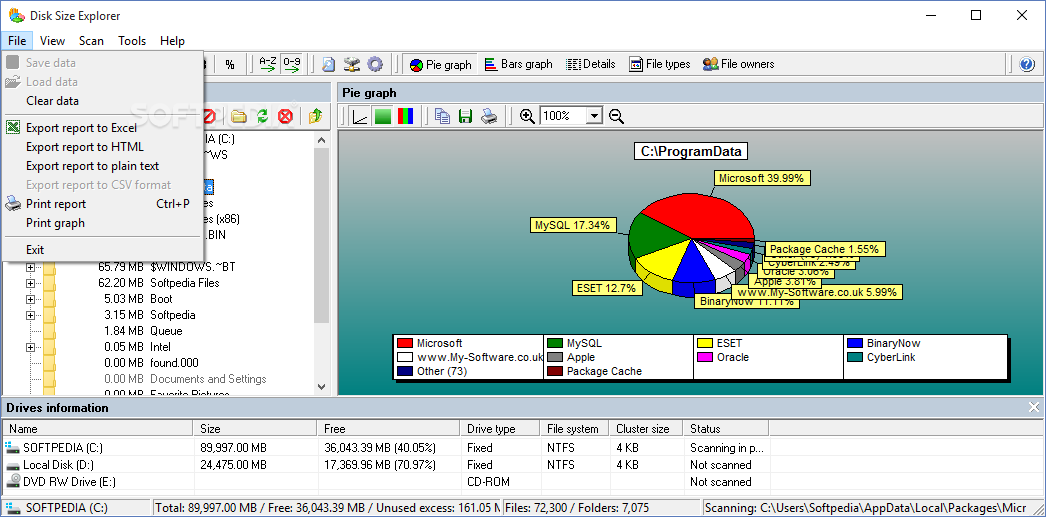Toggle the graph axis line button
Viewport: 1046px width, 517px height.
pos(360,116)
